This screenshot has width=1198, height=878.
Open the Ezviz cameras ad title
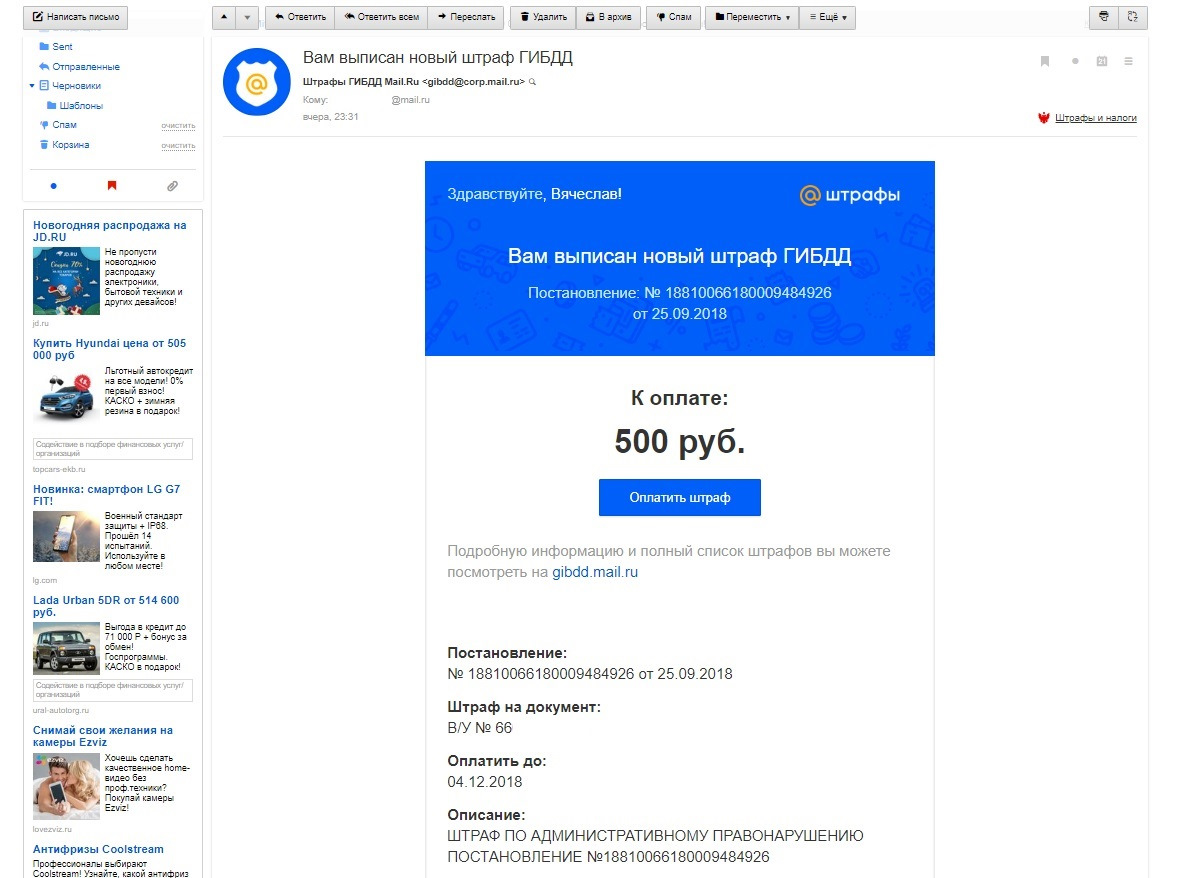point(102,736)
